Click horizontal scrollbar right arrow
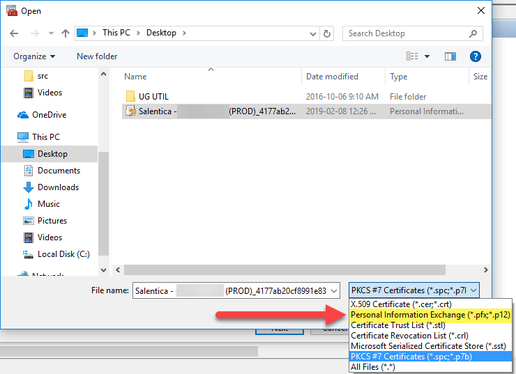 (x=486, y=270)
